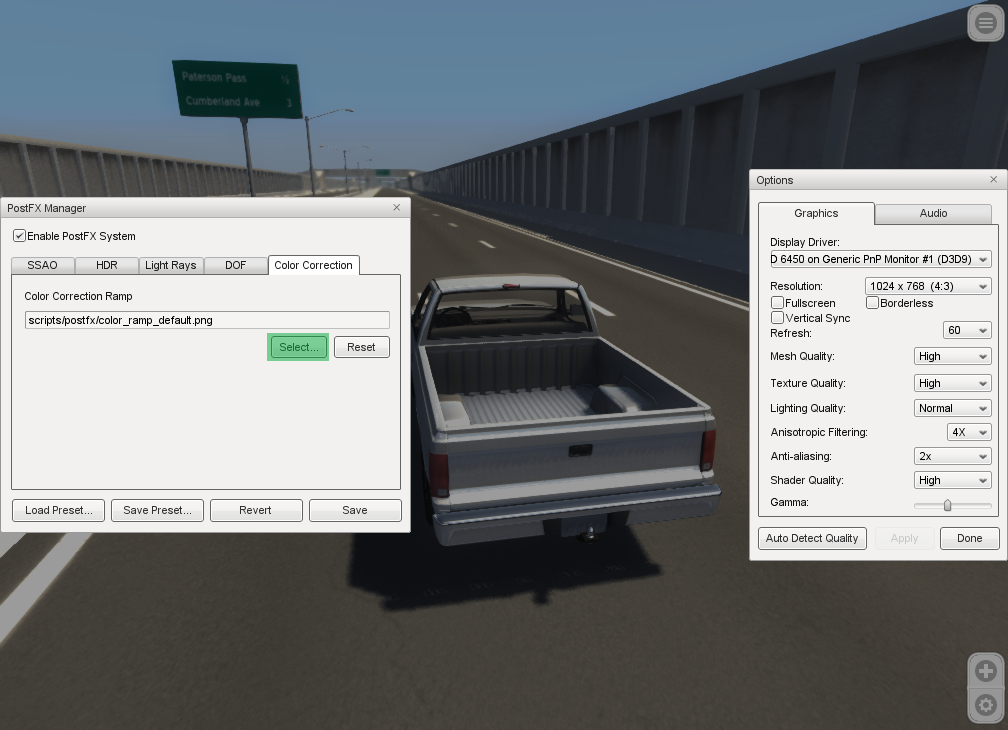Enable the Borderless checkbox

[872, 303]
